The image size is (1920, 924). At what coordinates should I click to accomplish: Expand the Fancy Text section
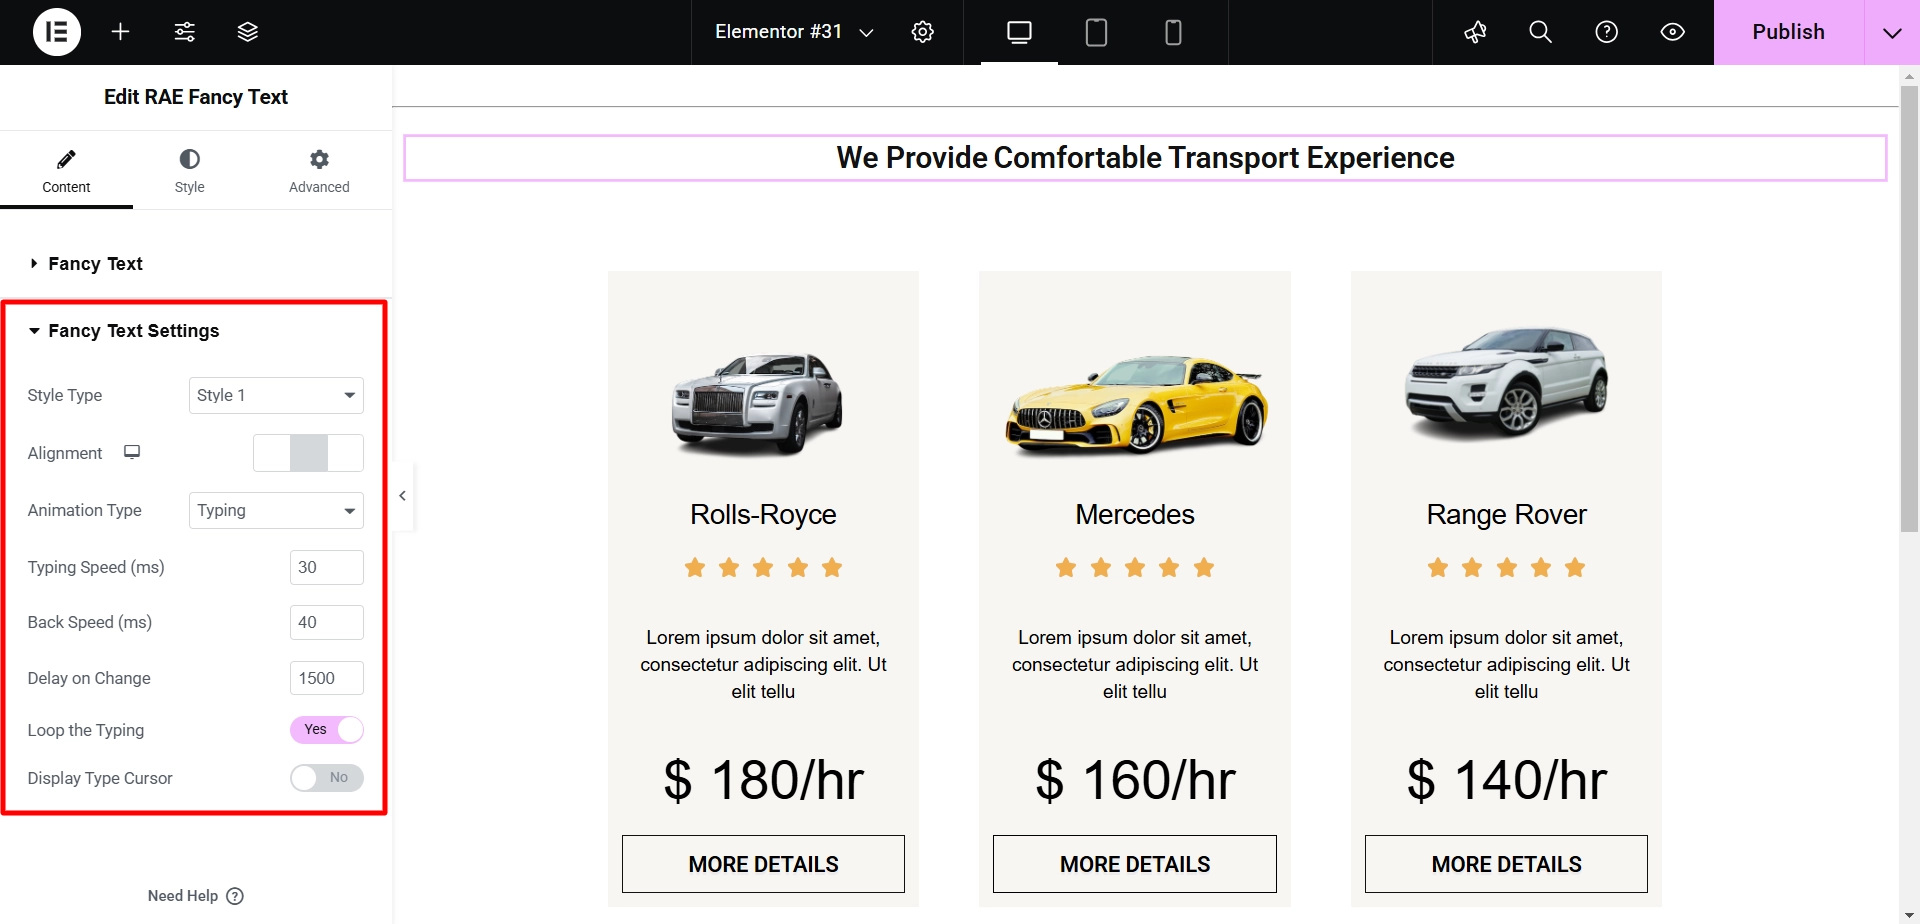click(95, 264)
